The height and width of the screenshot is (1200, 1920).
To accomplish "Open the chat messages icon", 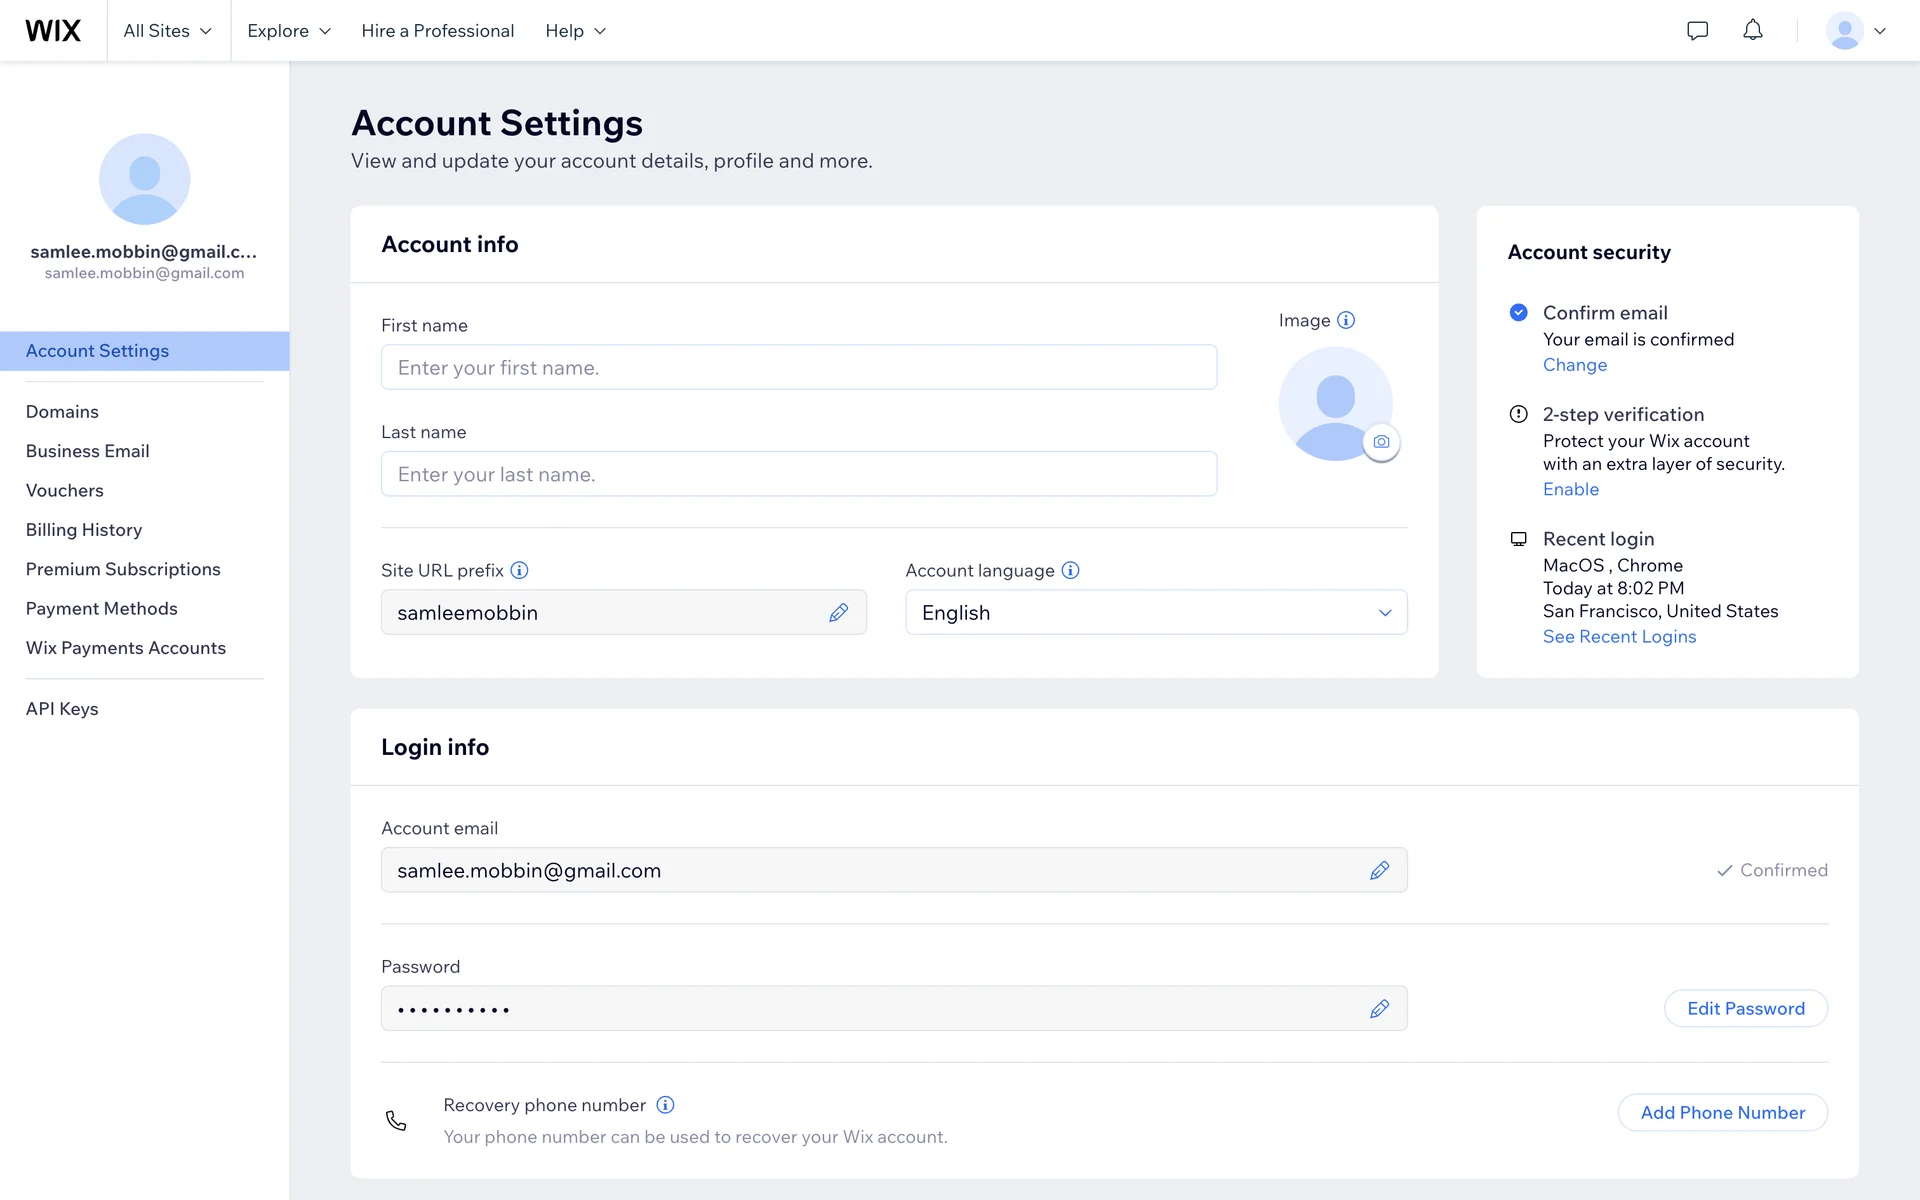I will pyautogui.click(x=1697, y=31).
